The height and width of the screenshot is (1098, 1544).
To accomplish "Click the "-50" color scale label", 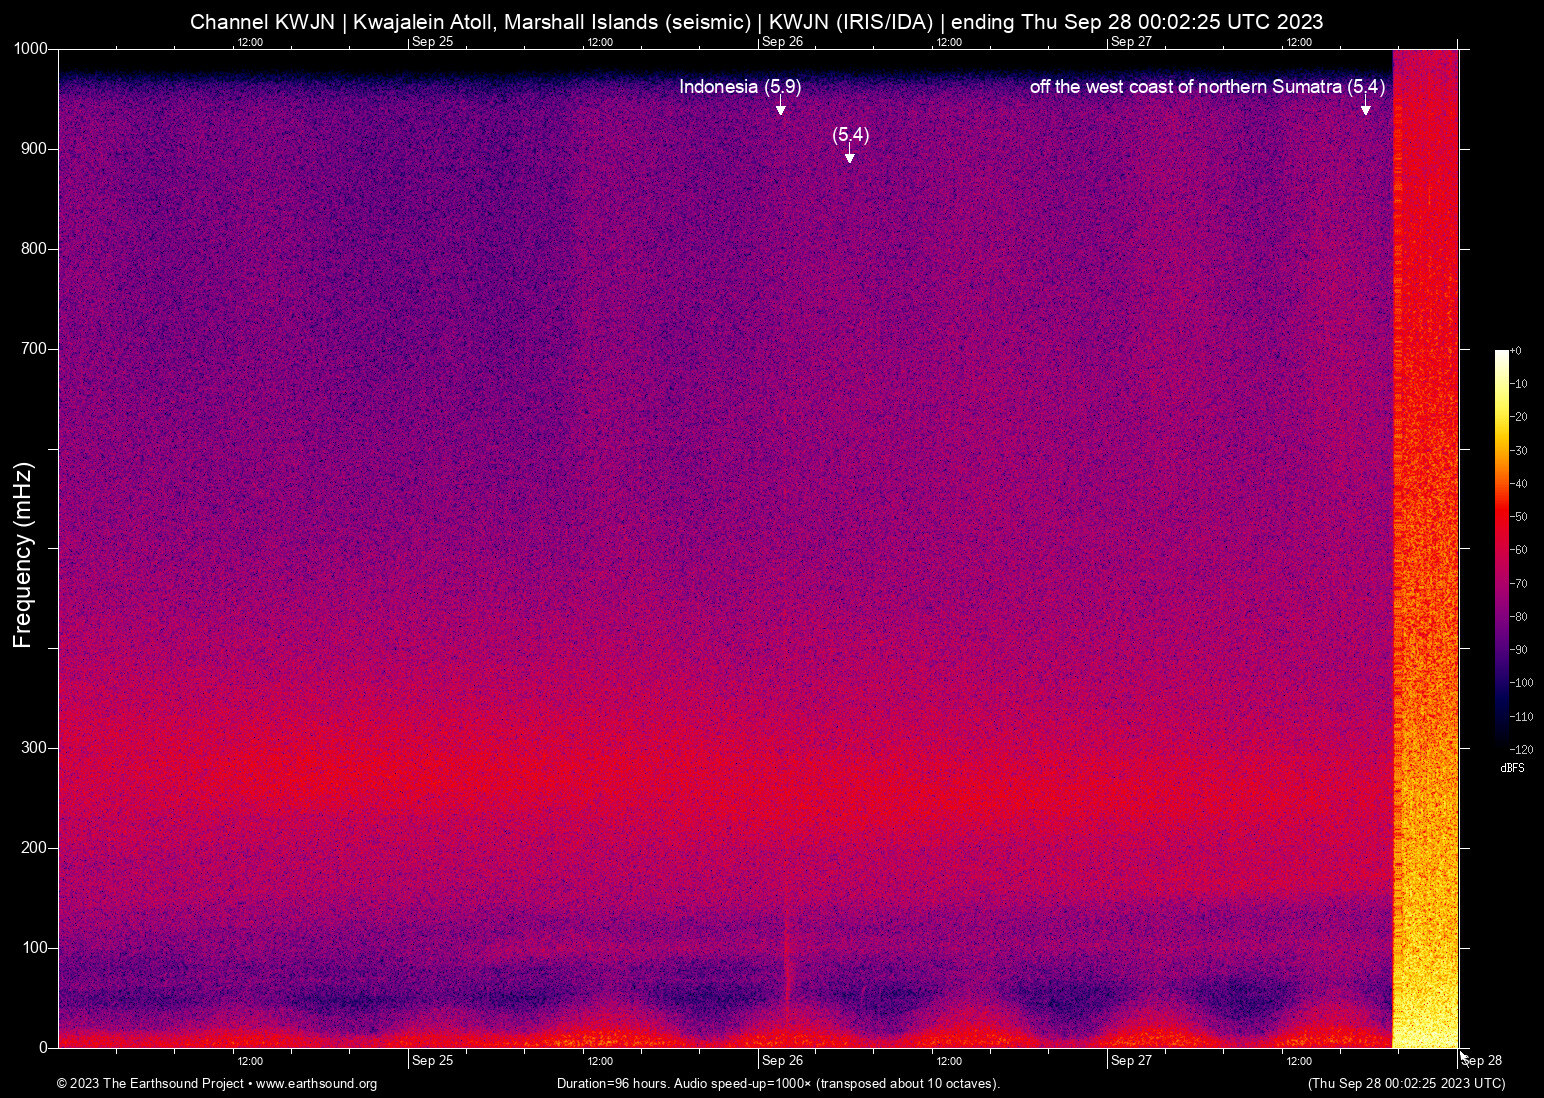I will click(x=1518, y=517).
